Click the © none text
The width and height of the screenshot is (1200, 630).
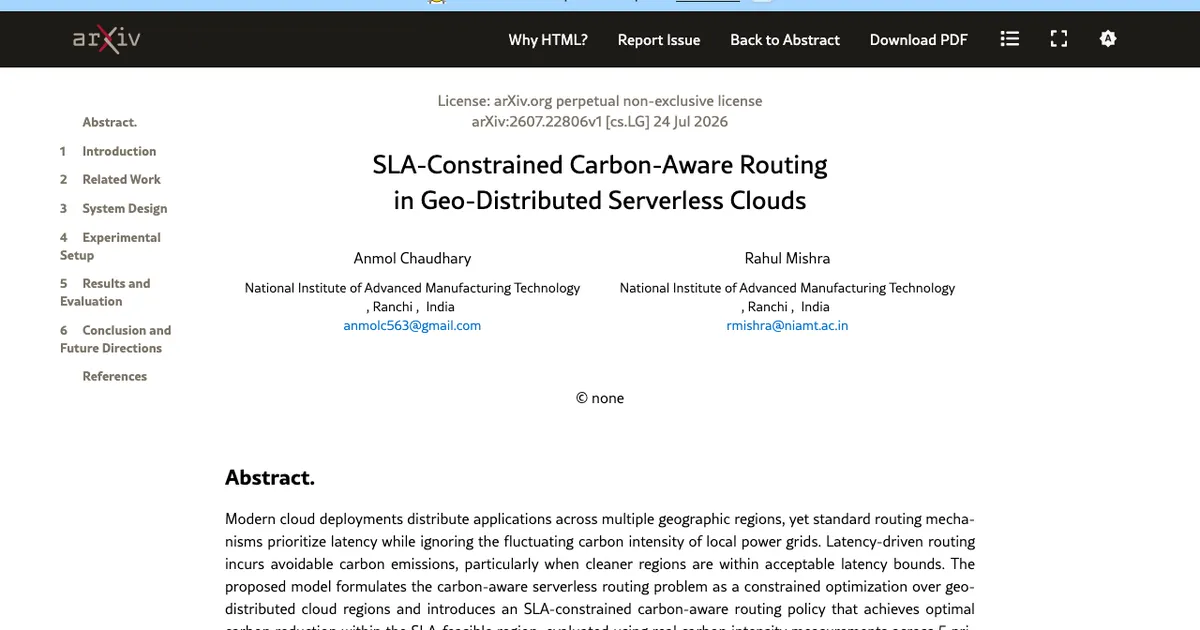[x=600, y=398]
